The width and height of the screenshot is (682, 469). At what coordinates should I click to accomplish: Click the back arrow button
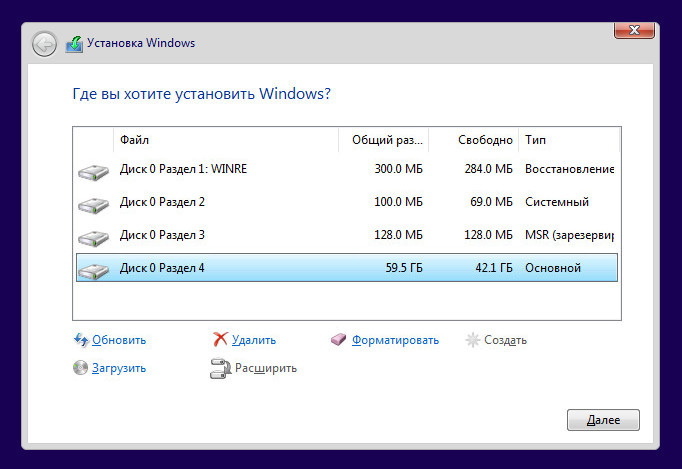(44, 44)
